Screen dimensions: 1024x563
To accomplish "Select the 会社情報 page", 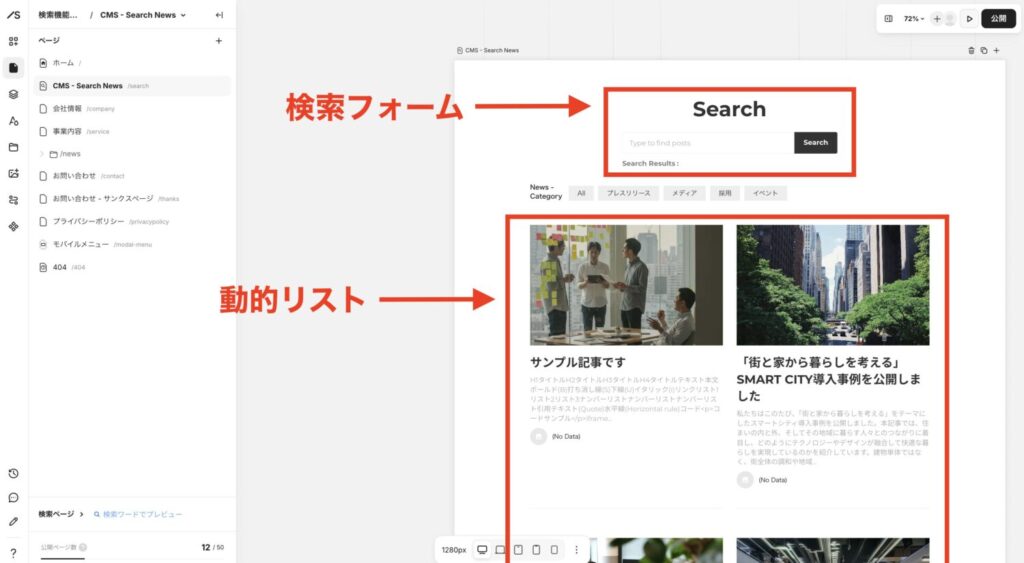I will pyautogui.click(x=67, y=108).
